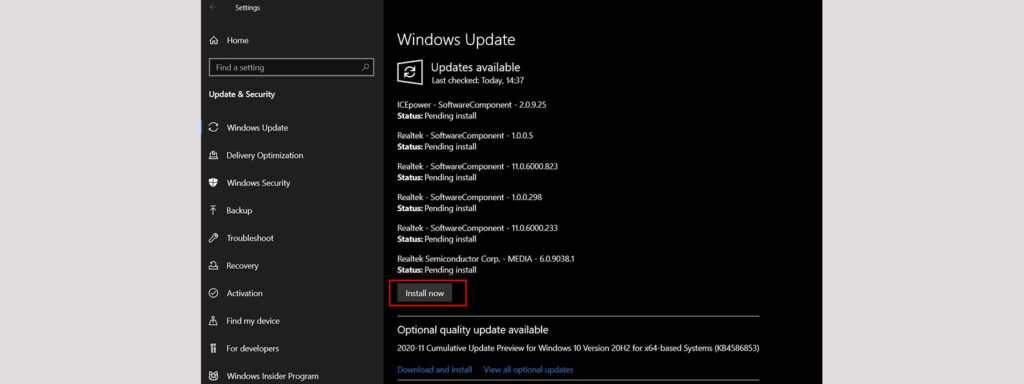This screenshot has width=1024, height=384.
Task: Click the Find my device icon
Action: (213, 321)
